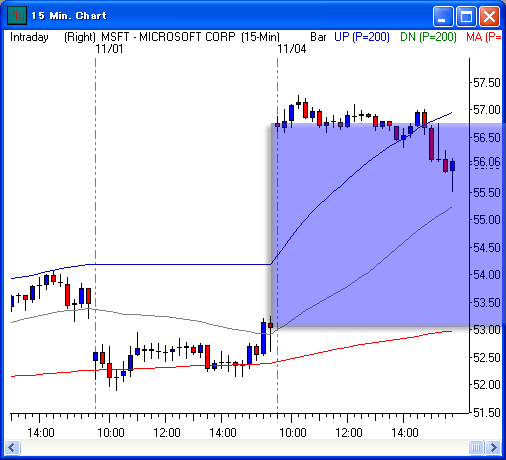Click the scroll right arrow button
Viewport: 506px width, 460px height.
pyautogui.click(x=494, y=447)
